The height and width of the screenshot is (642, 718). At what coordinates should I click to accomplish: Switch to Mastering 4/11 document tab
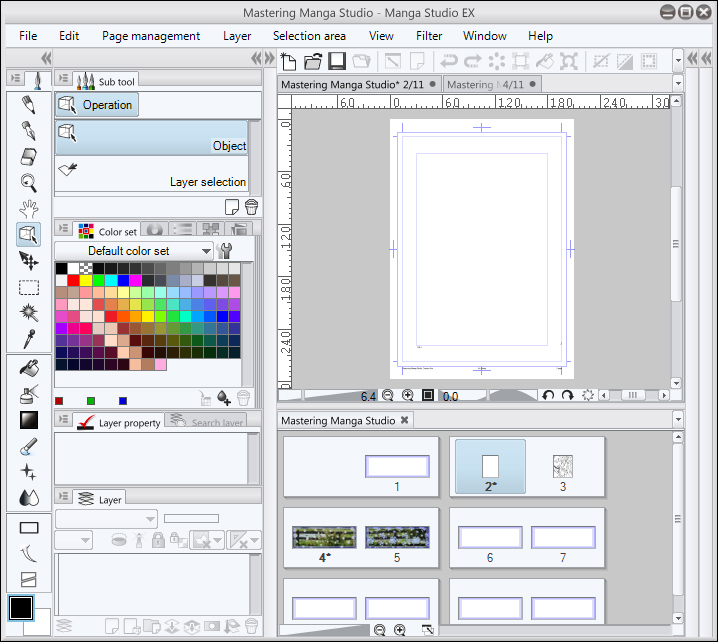coord(492,84)
